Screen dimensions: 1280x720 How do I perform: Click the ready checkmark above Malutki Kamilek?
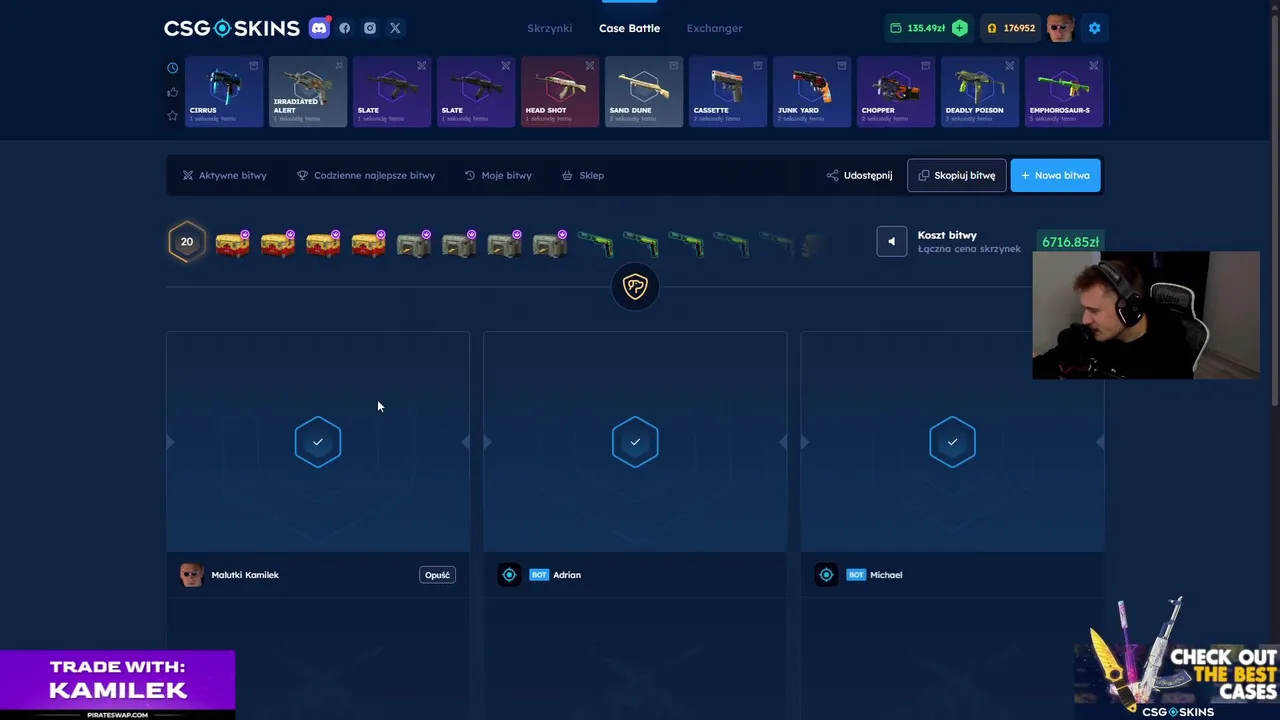coord(318,442)
